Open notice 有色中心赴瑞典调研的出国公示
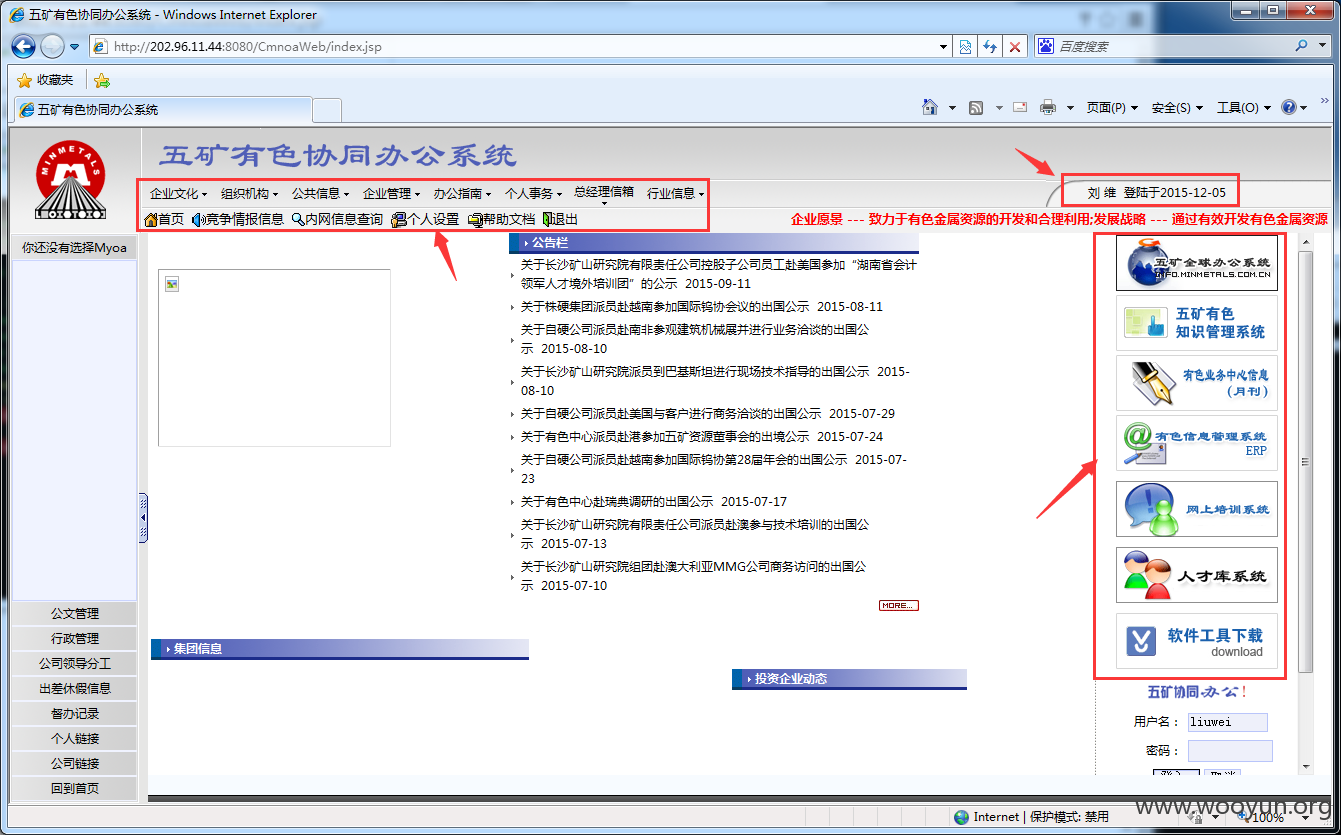 654,502
